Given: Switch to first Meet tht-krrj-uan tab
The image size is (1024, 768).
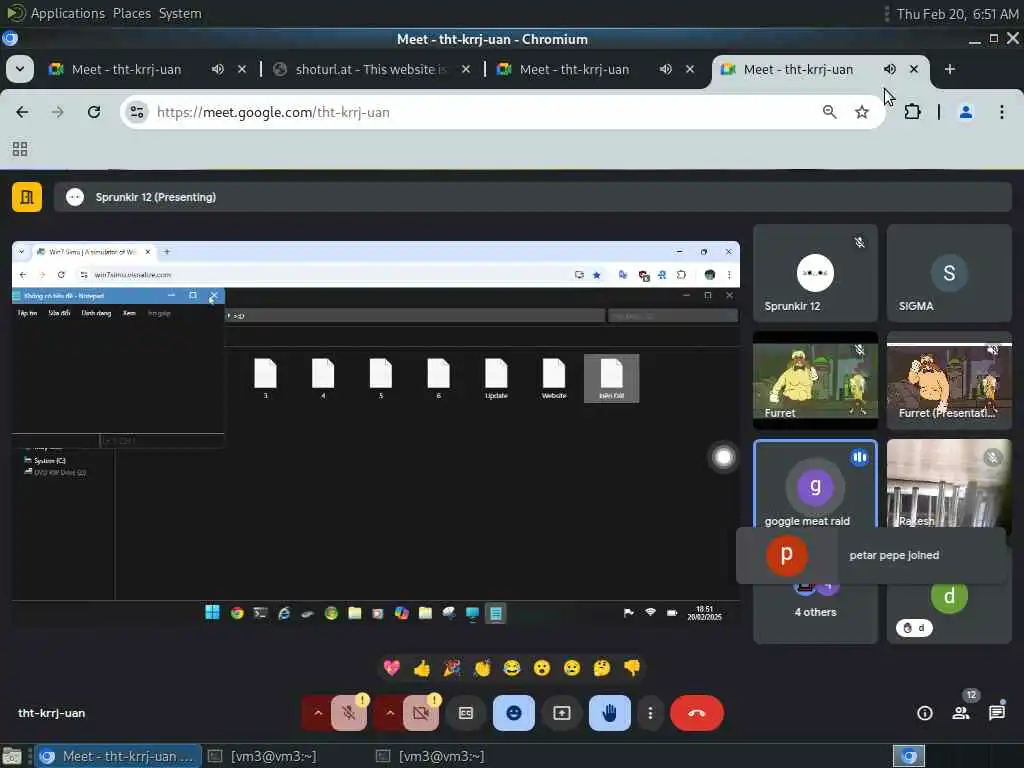Looking at the screenshot, I should (x=126, y=69).
